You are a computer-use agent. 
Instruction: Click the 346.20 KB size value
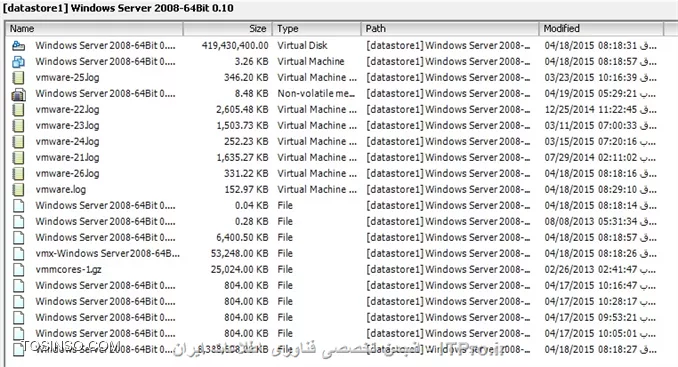coord(246,77)
